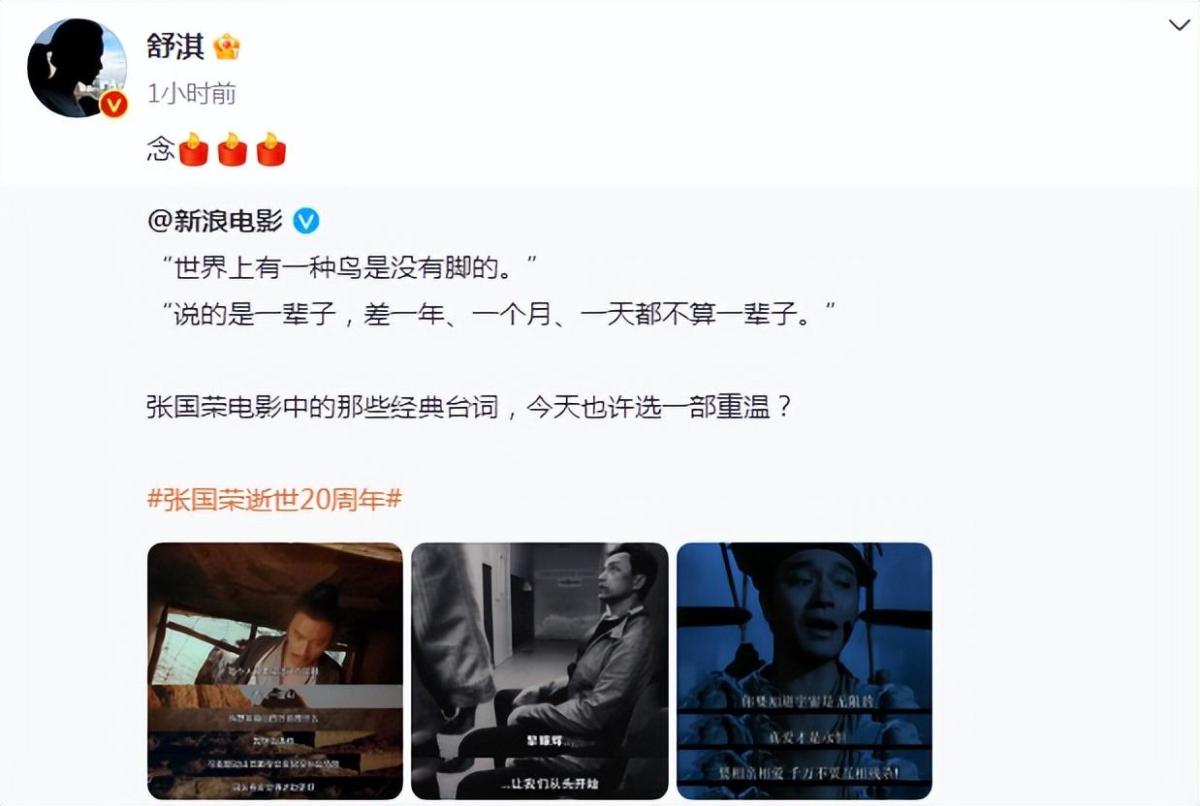Open the blue-tinted movie still thumbnail
Viewport: 1200px width, 806px height.
(x=804, y=670)
